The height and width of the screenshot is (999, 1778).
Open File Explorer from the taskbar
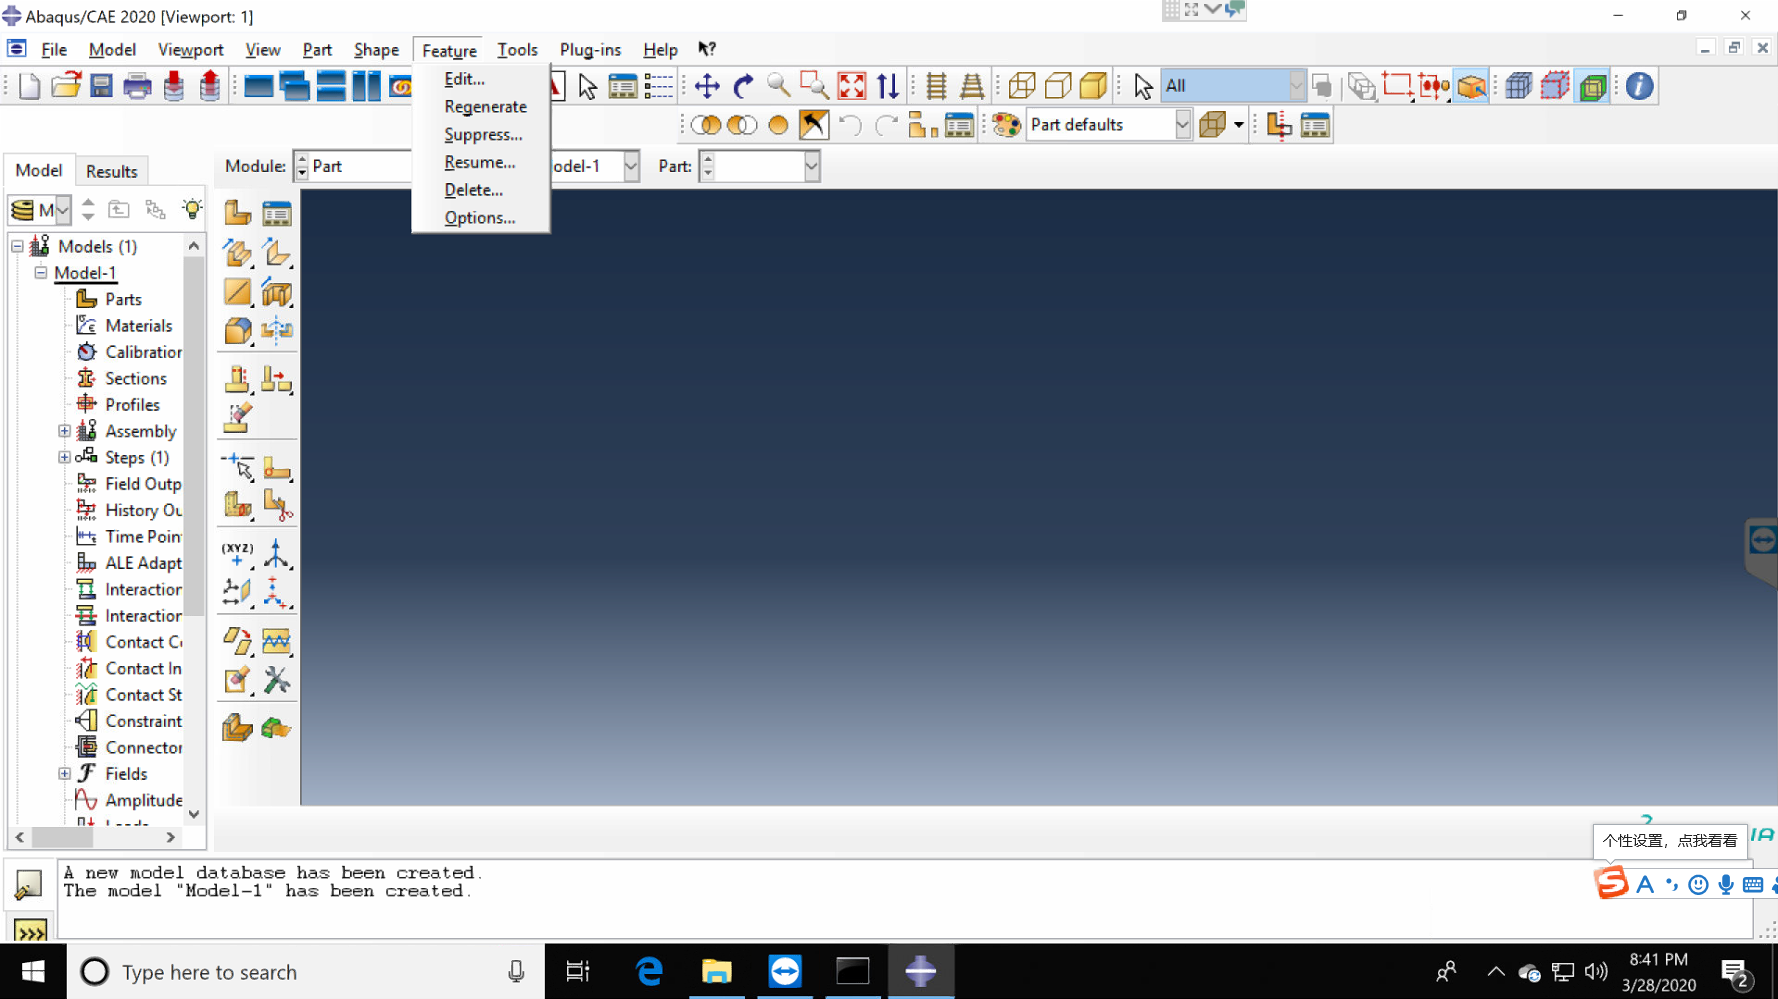pos(717,972)
